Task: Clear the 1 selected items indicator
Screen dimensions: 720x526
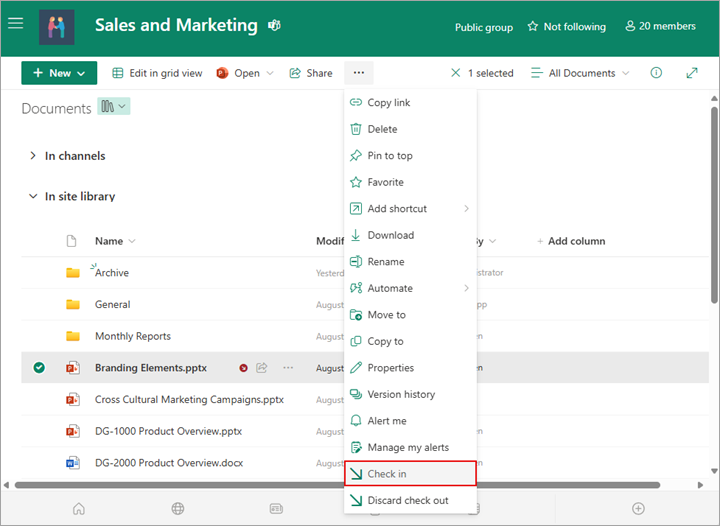Action: pos(456,73)
